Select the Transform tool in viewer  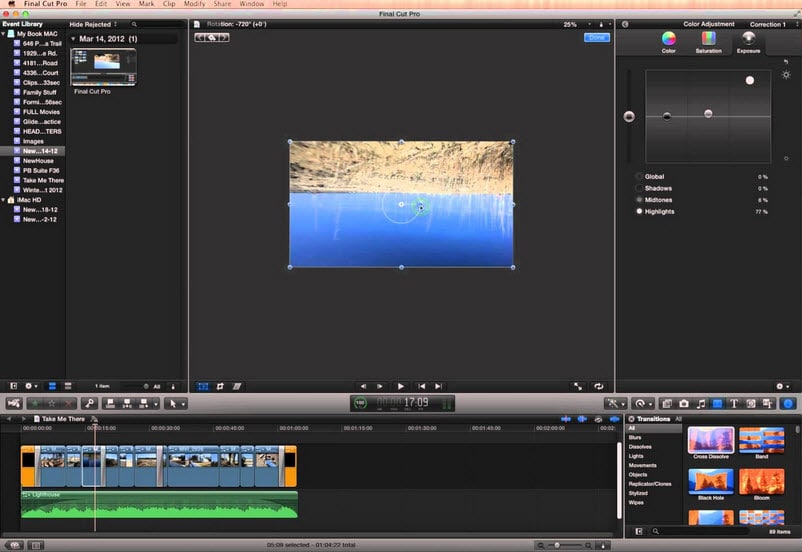point(203,386)
